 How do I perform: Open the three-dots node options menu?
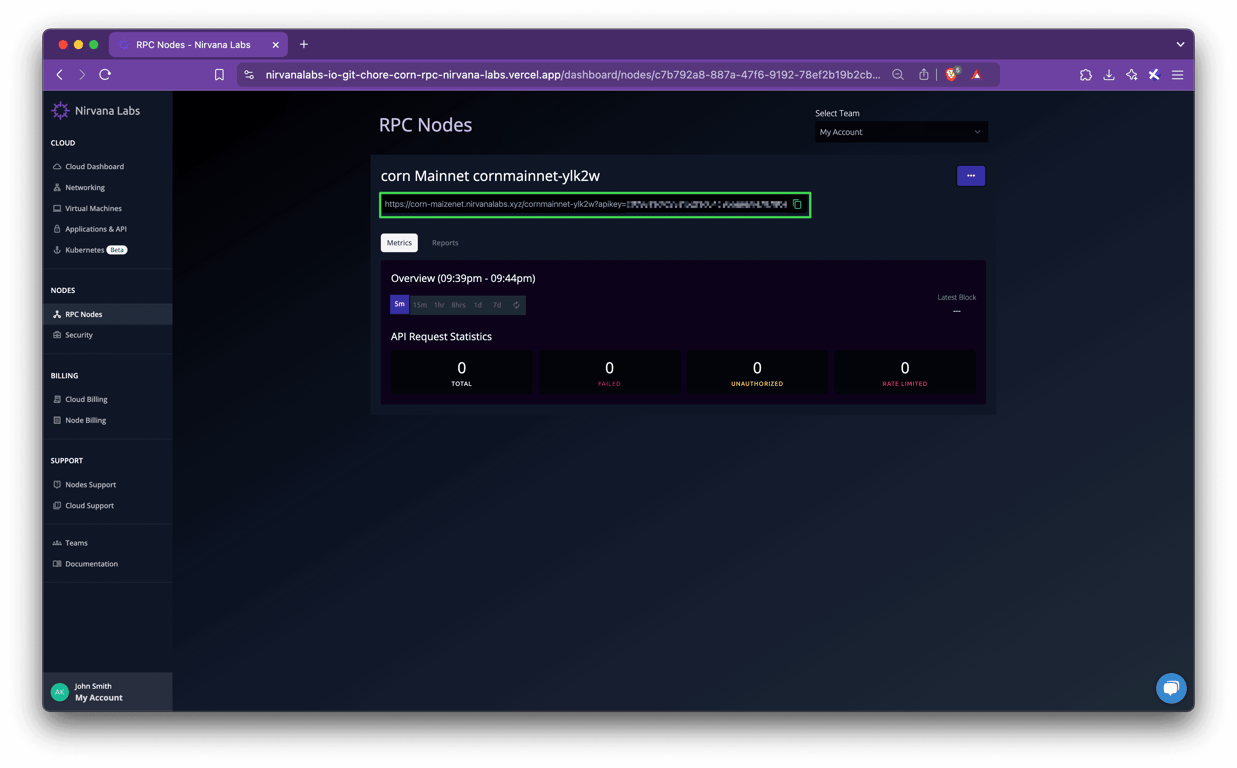(x=971, y=176)
